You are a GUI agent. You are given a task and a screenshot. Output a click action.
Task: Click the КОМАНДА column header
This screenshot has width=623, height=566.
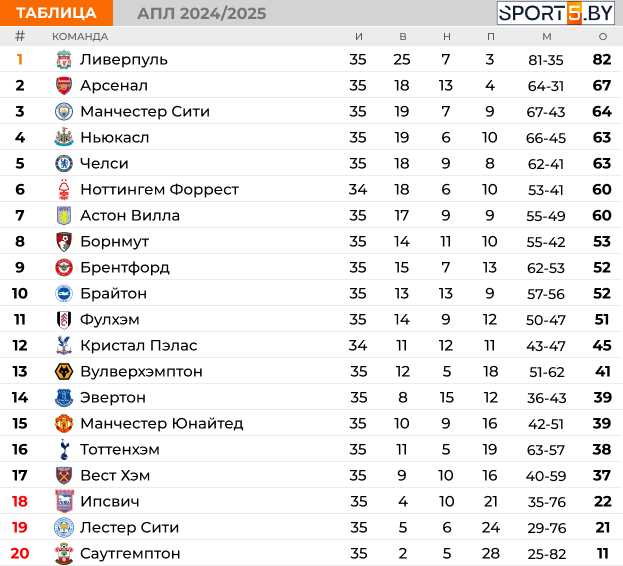[80, 37]
